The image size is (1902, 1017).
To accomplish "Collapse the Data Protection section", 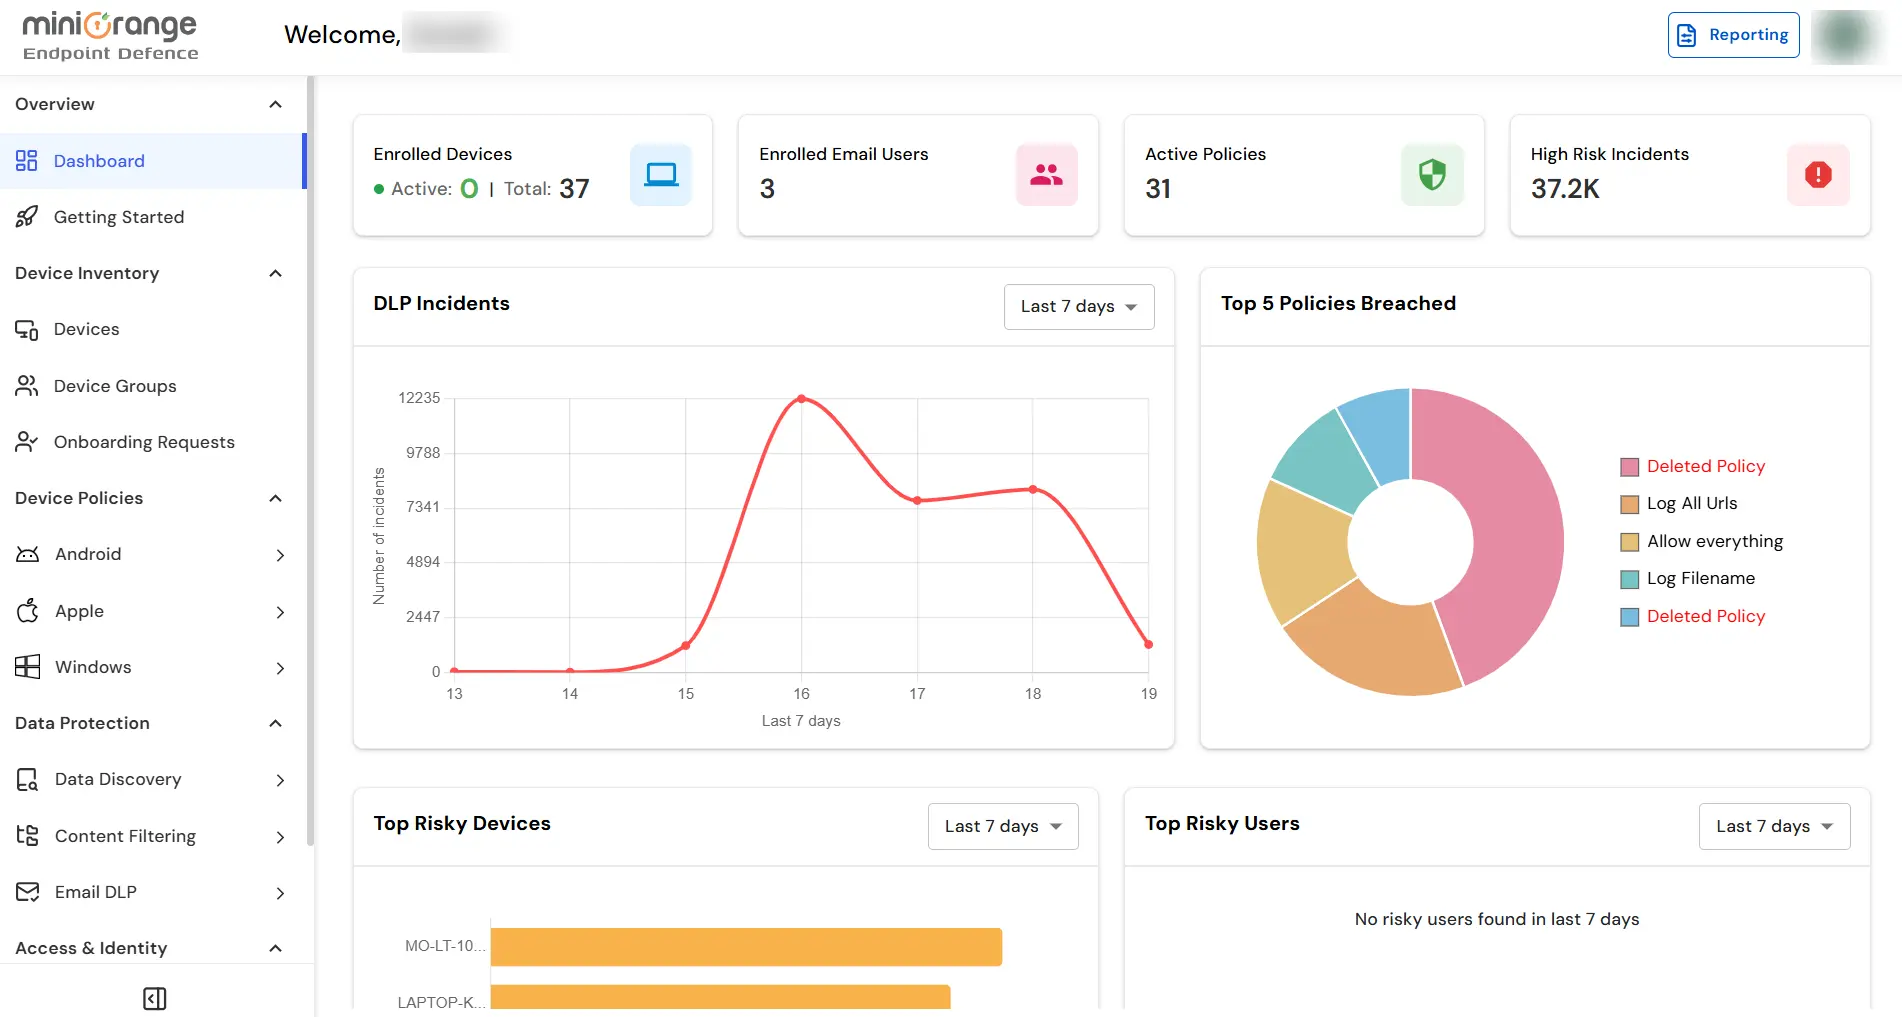I will pos(276,723).
